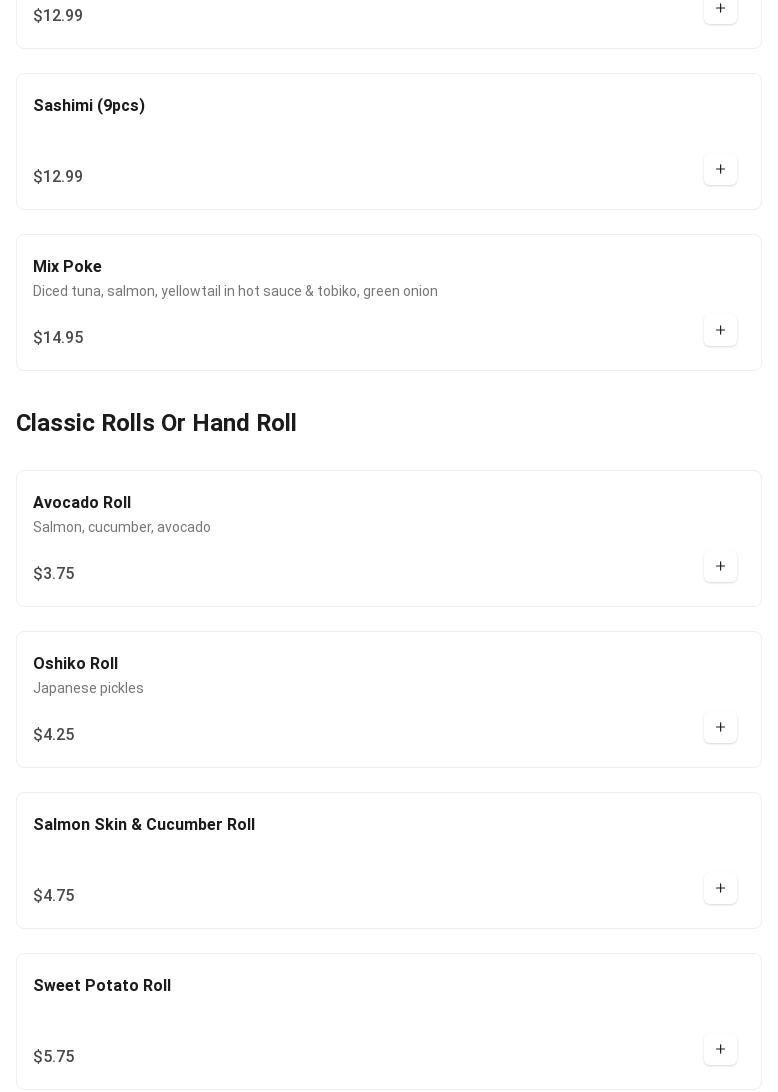Viewport: 778px width, 1092px height.
Task: Click the $5.75 Sweet Potato Roll price
Action: 54,1057
